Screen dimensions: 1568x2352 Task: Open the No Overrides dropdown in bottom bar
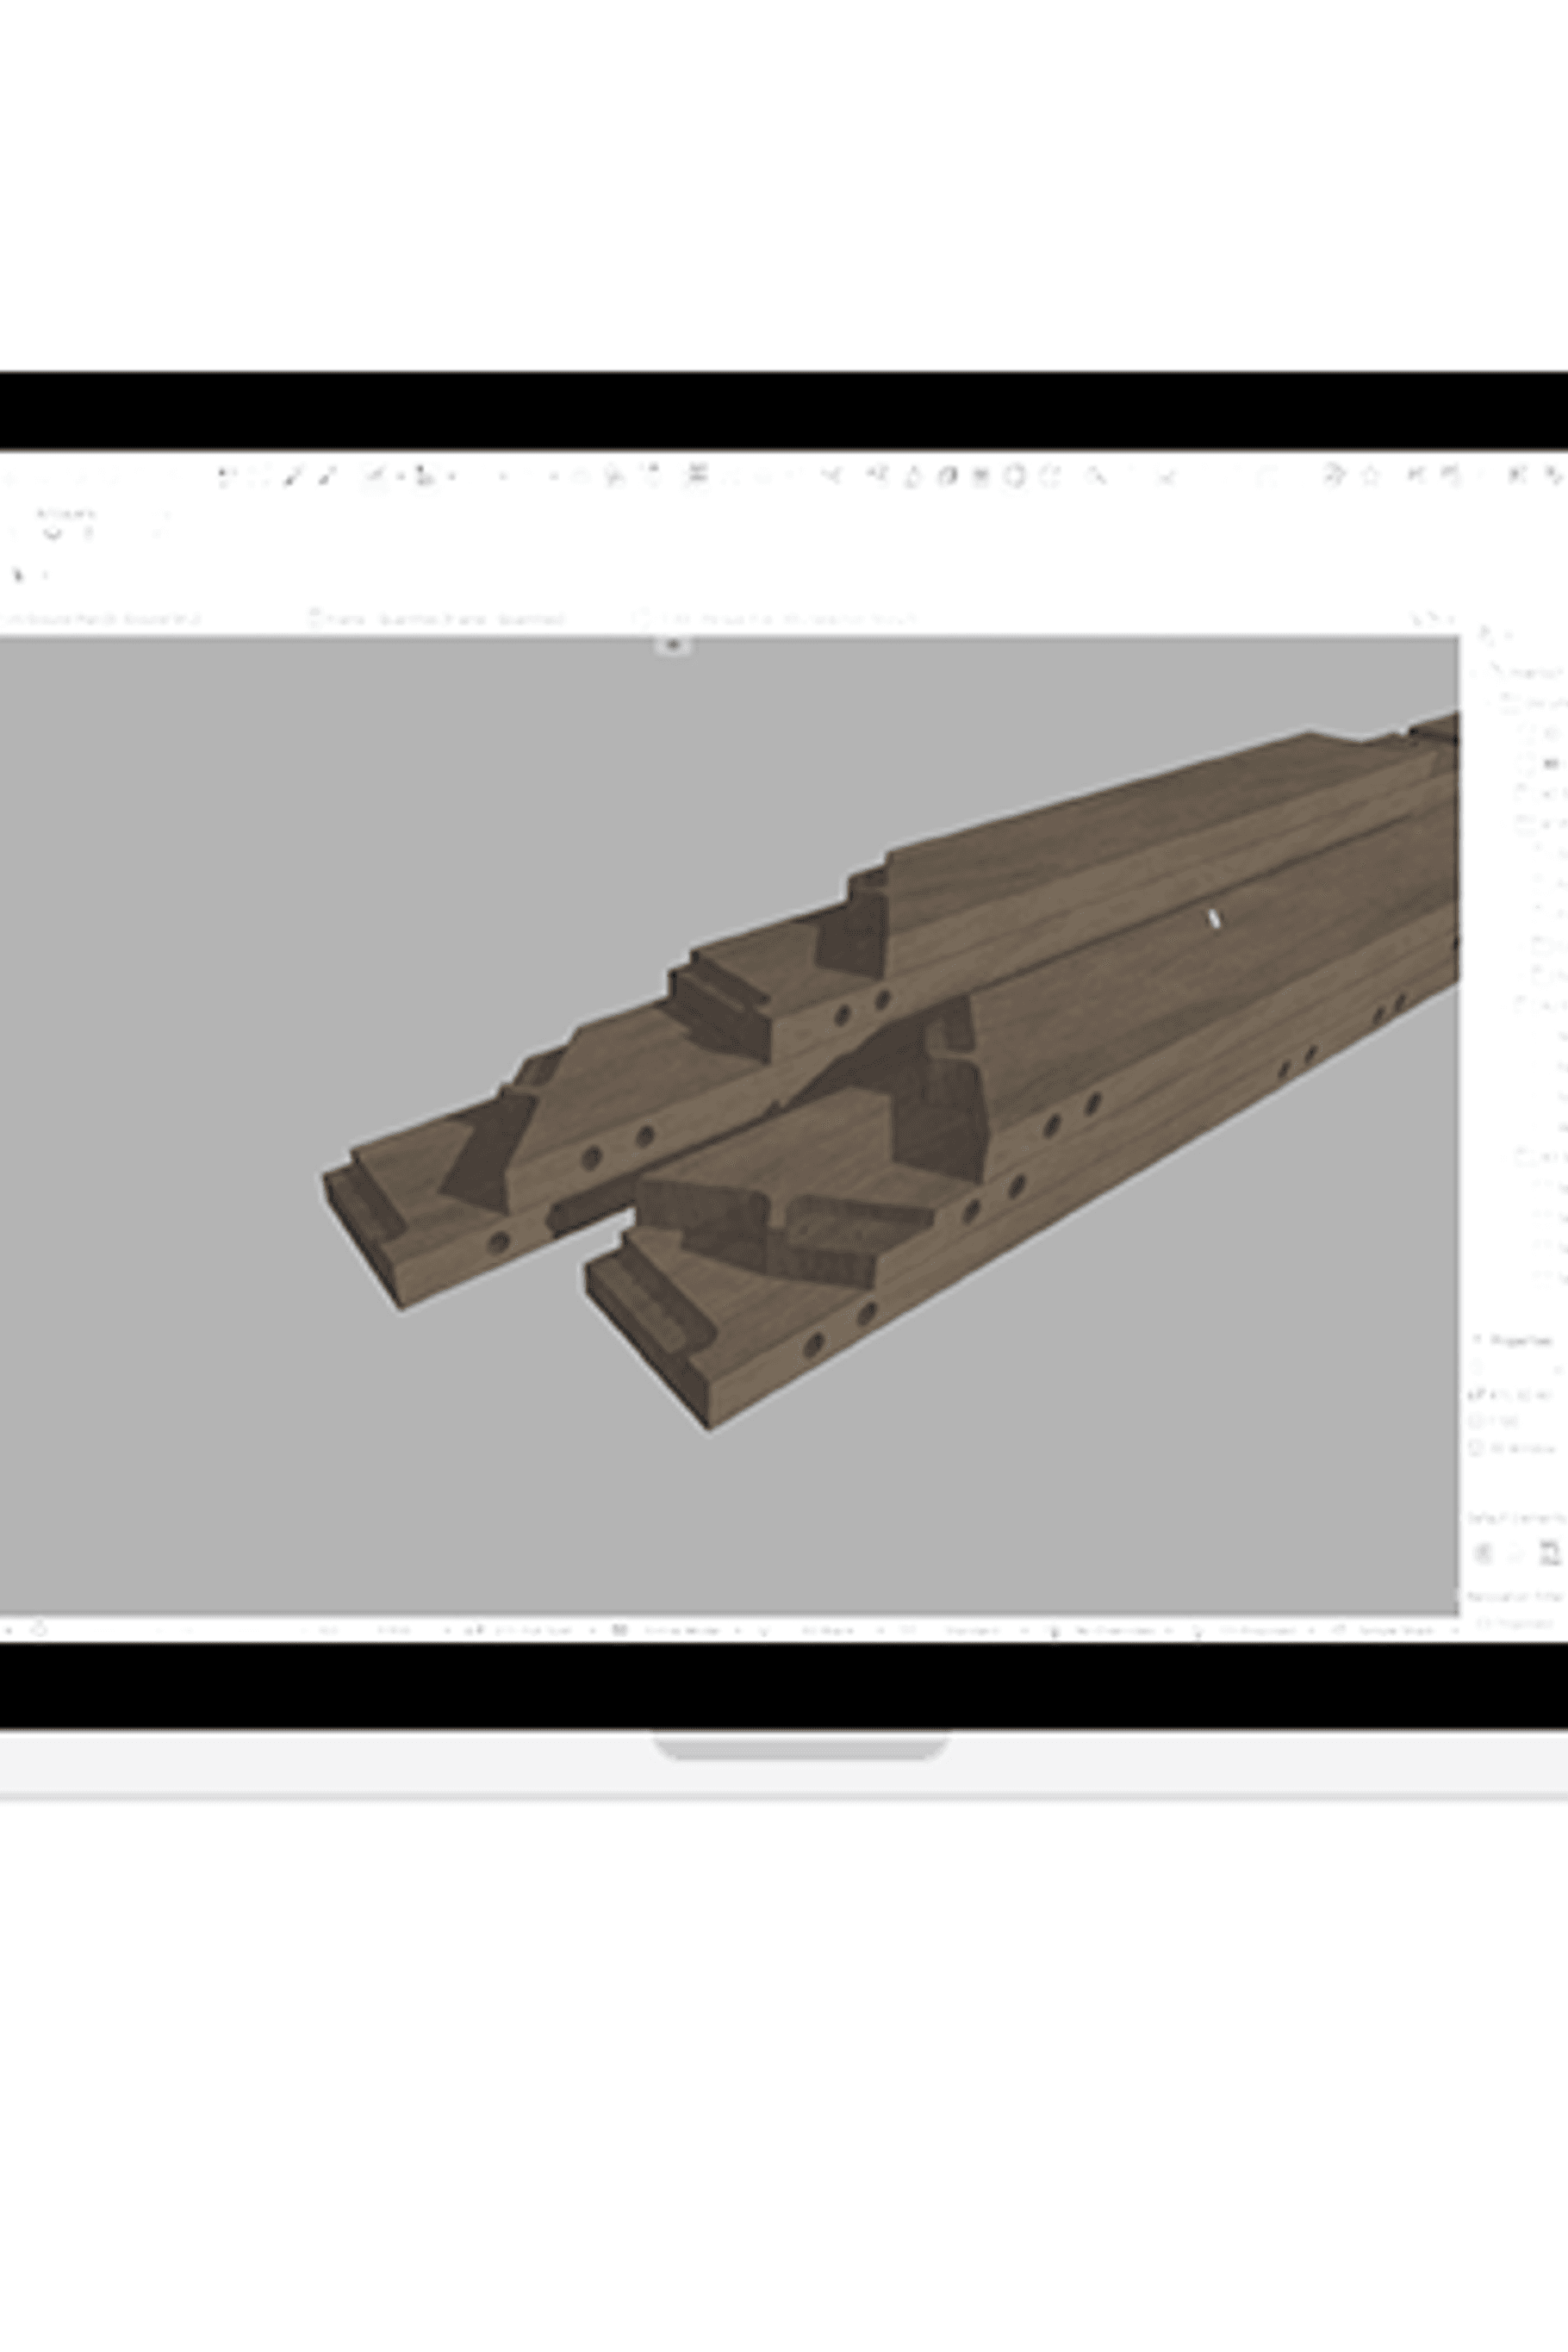(1110, 1630)
